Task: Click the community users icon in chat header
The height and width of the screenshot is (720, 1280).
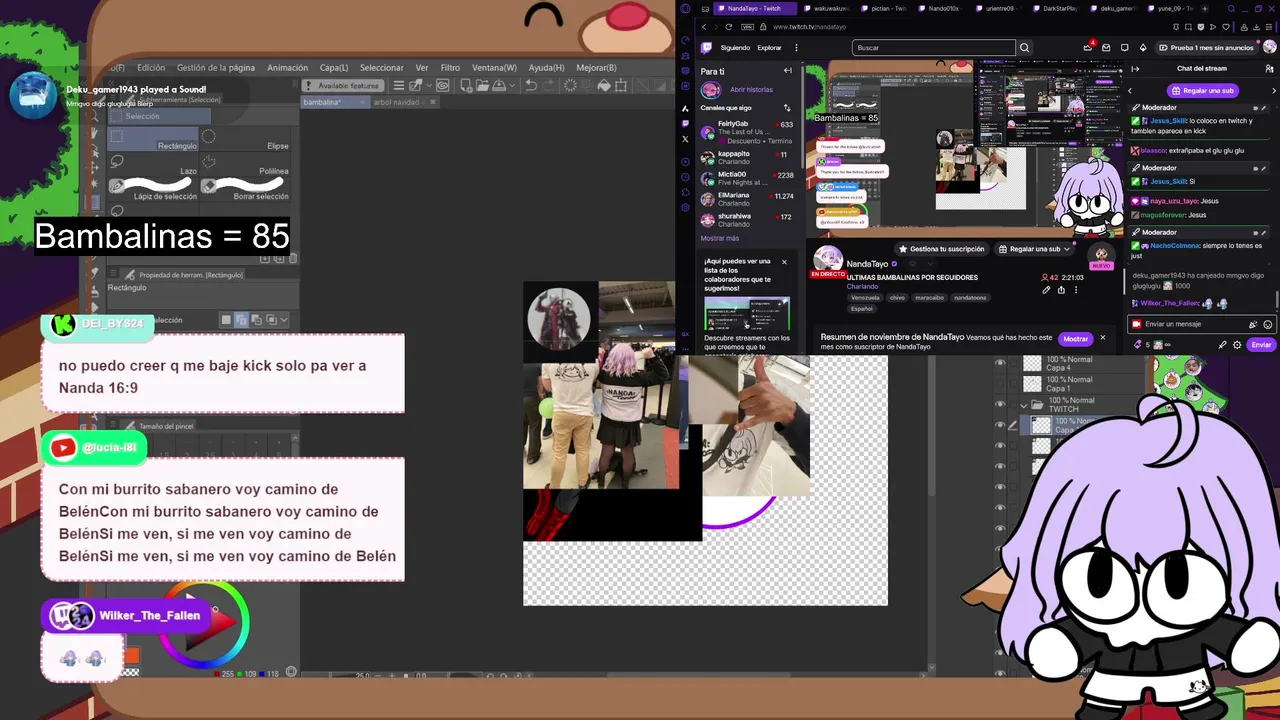Action: point(1272,69)
